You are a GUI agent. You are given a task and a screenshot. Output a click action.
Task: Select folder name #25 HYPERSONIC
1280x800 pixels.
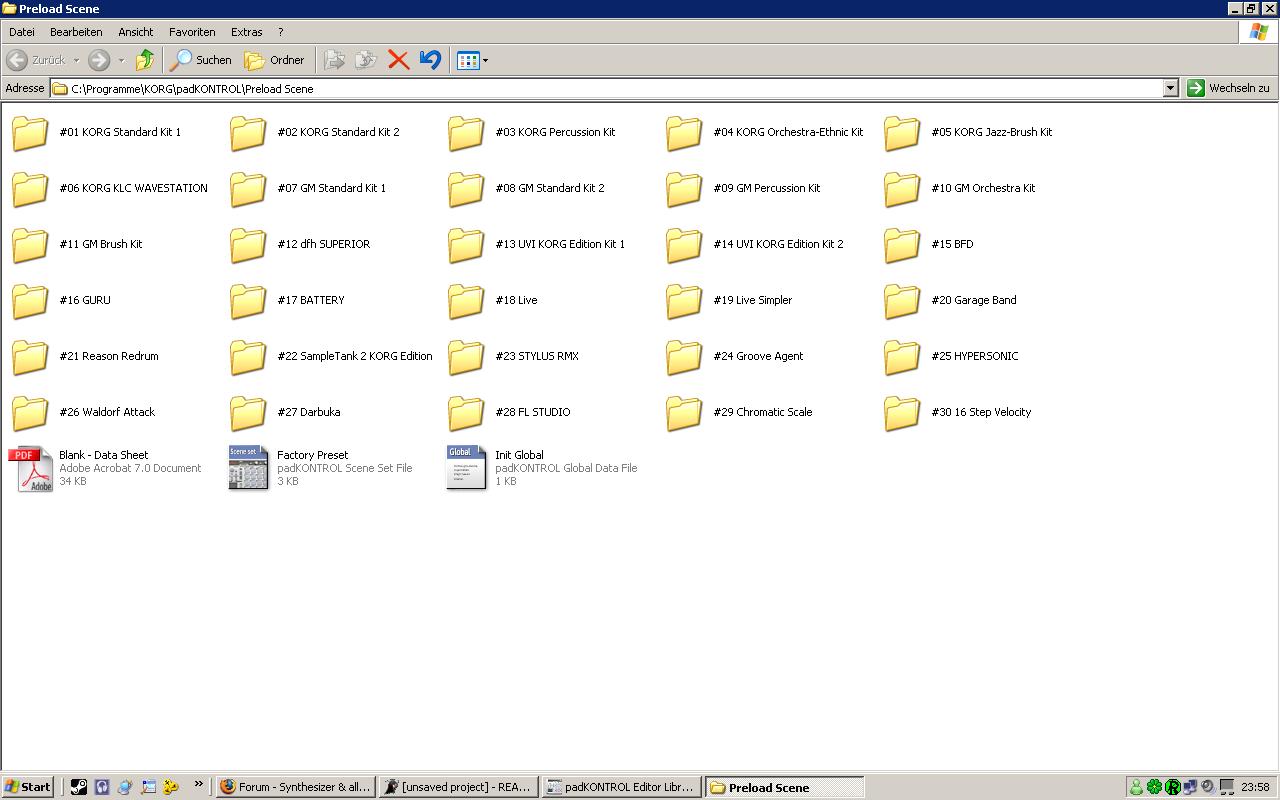(975, 356)
